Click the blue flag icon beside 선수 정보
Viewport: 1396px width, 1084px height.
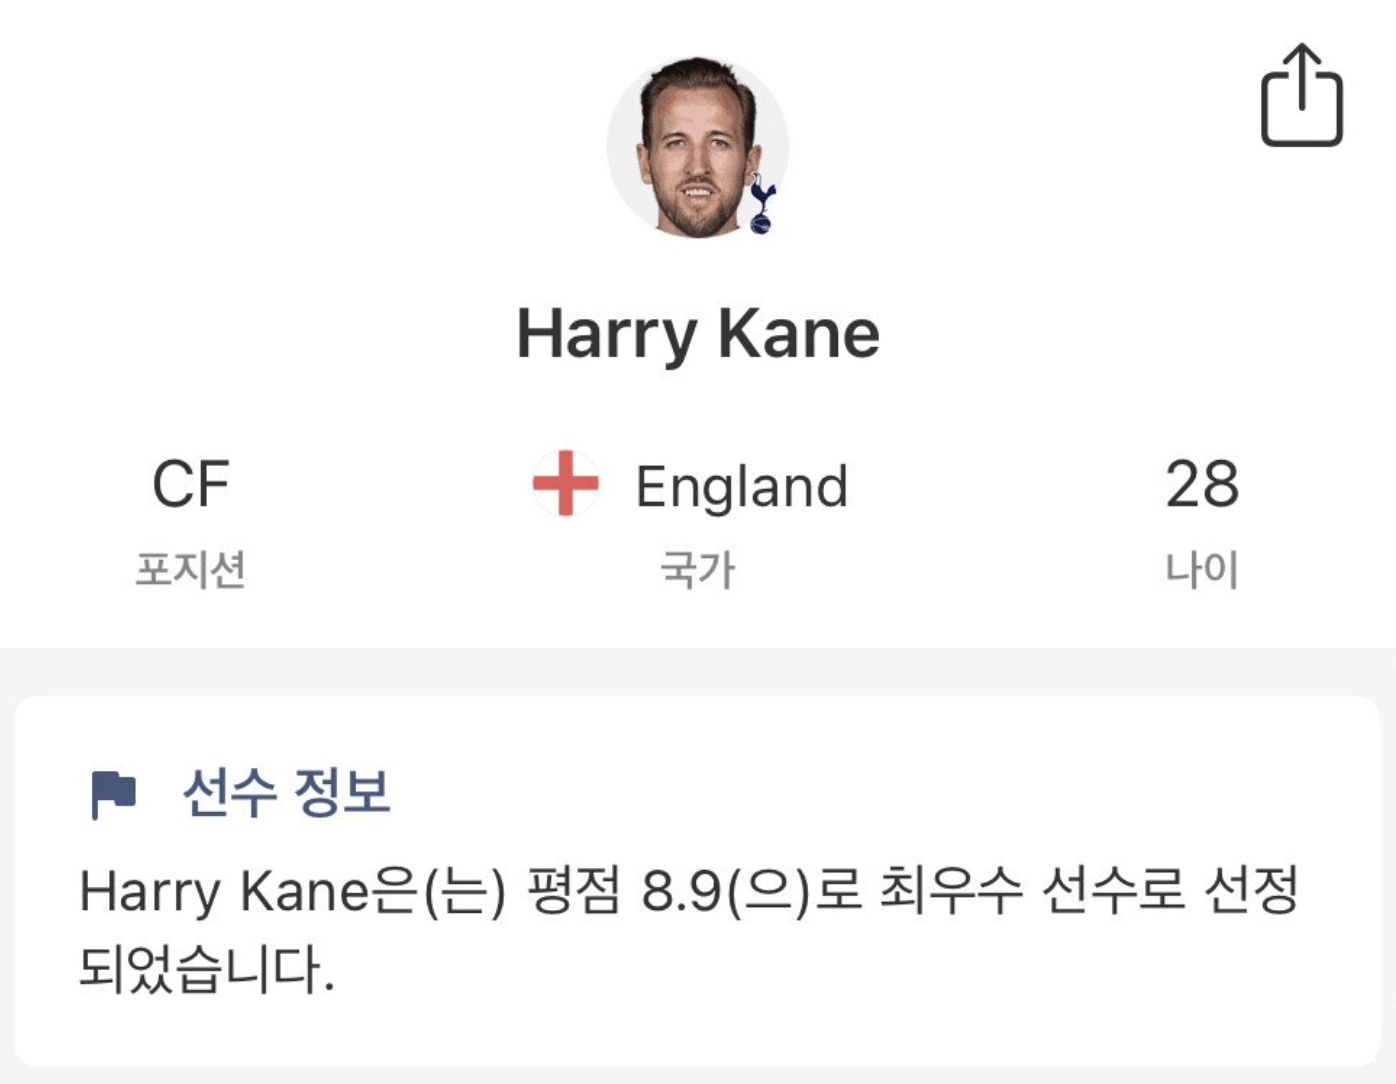point(113,794)
